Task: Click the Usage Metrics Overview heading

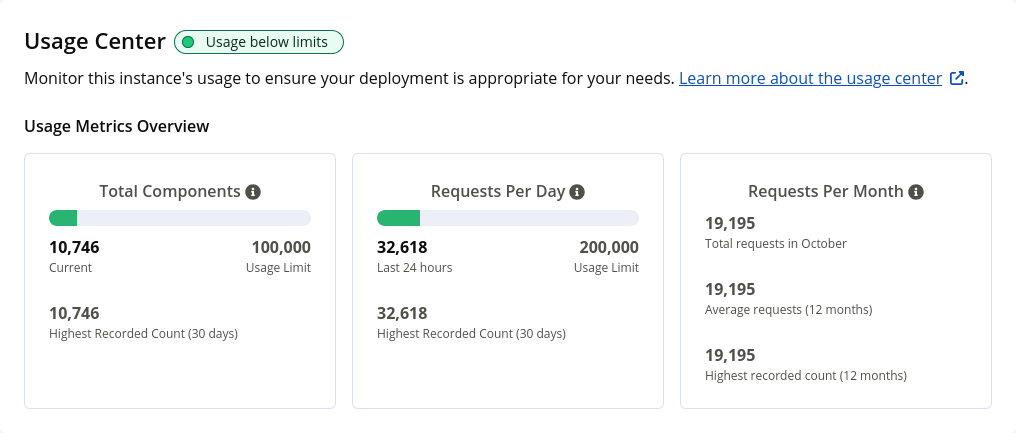Action: pyautogui.click(x=117, y=126)
